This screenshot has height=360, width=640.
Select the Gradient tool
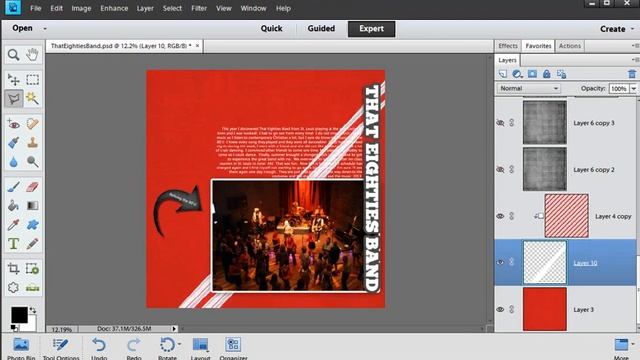32,205
